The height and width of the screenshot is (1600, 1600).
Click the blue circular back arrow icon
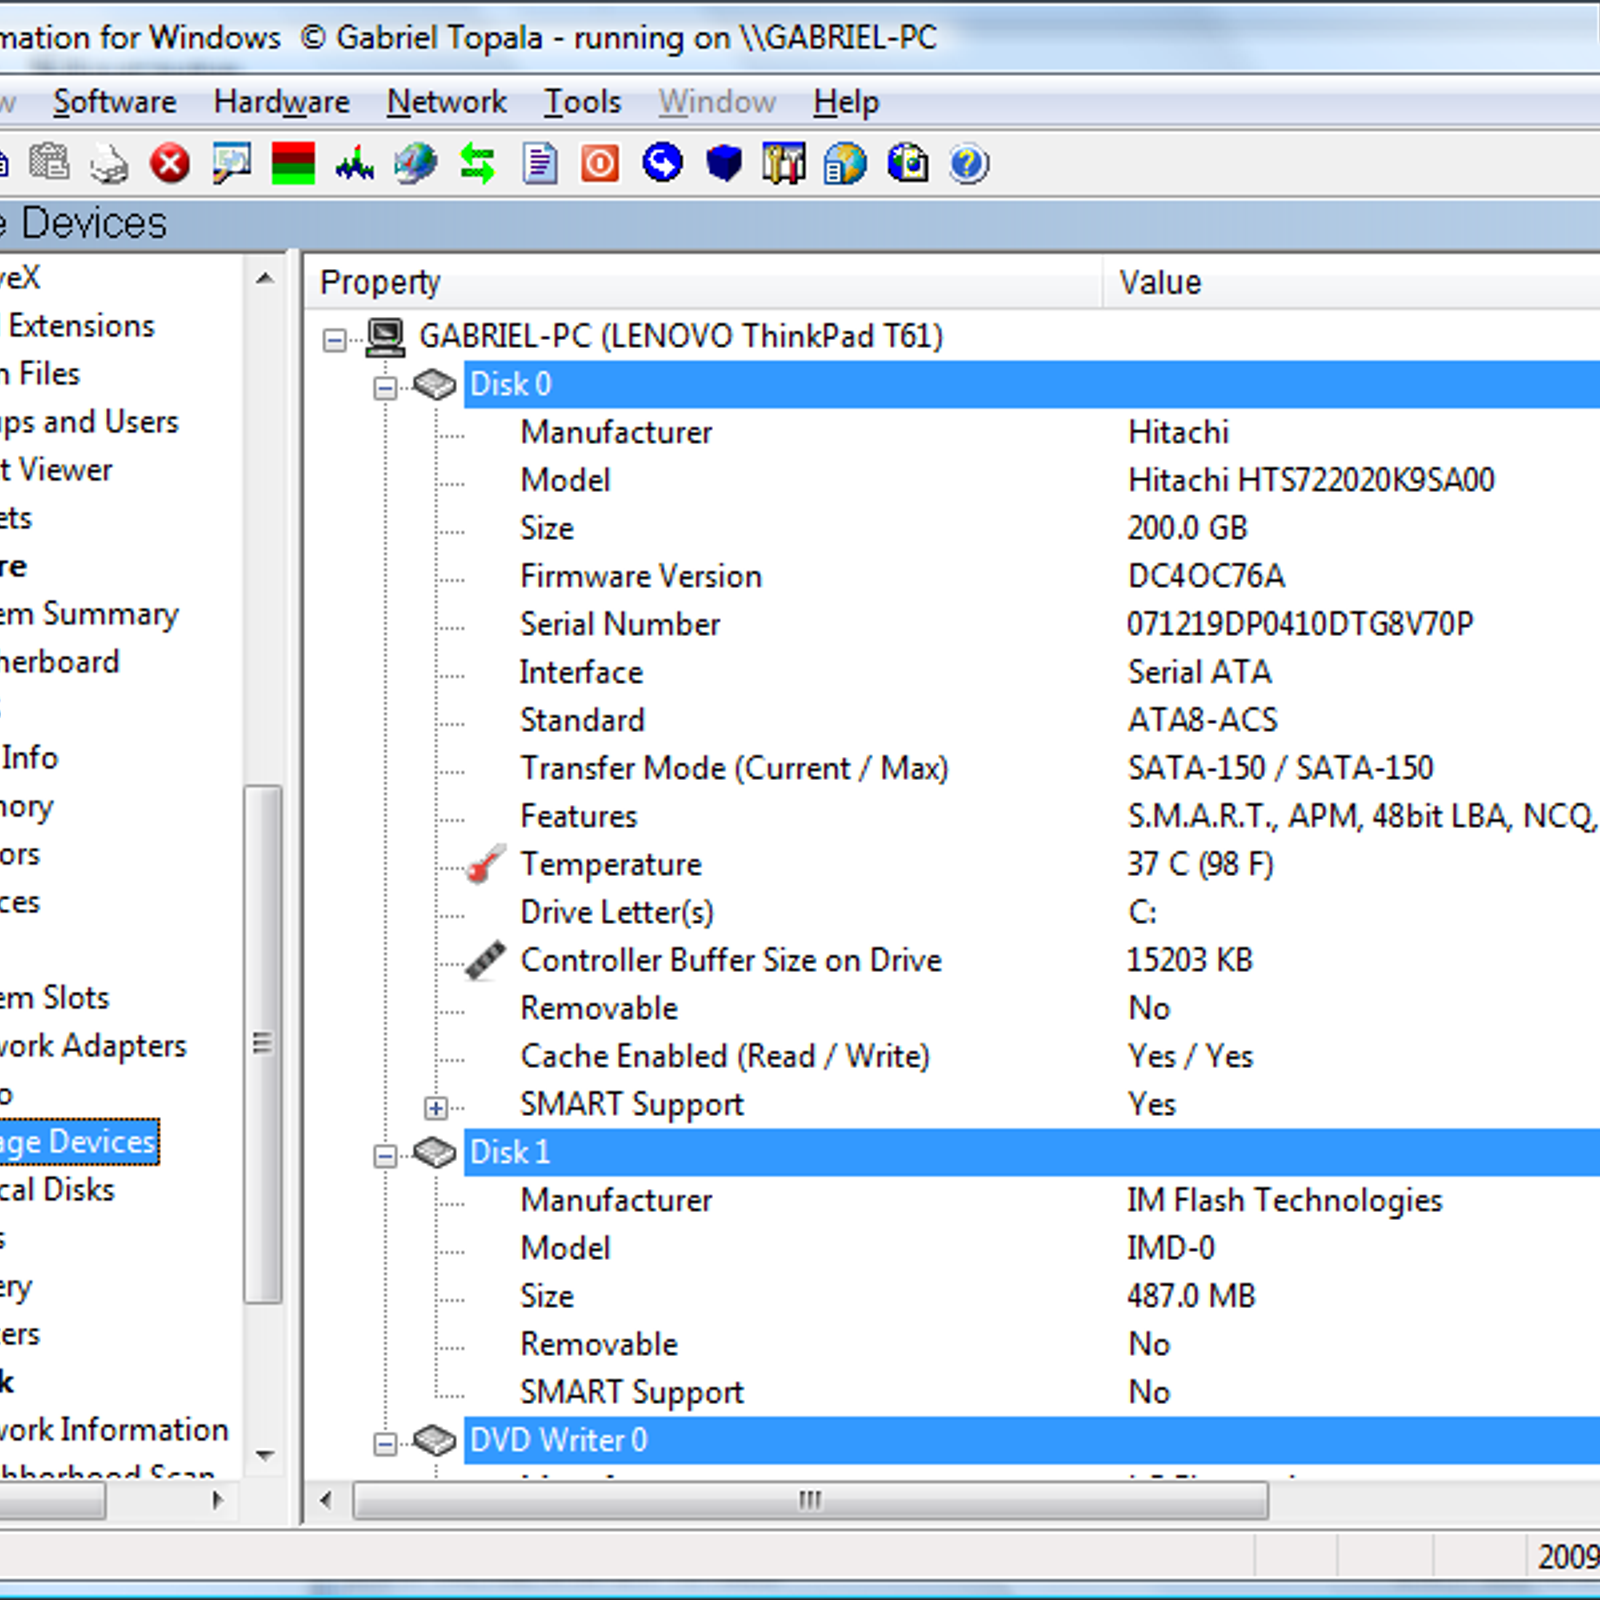[x=662, y=163]
